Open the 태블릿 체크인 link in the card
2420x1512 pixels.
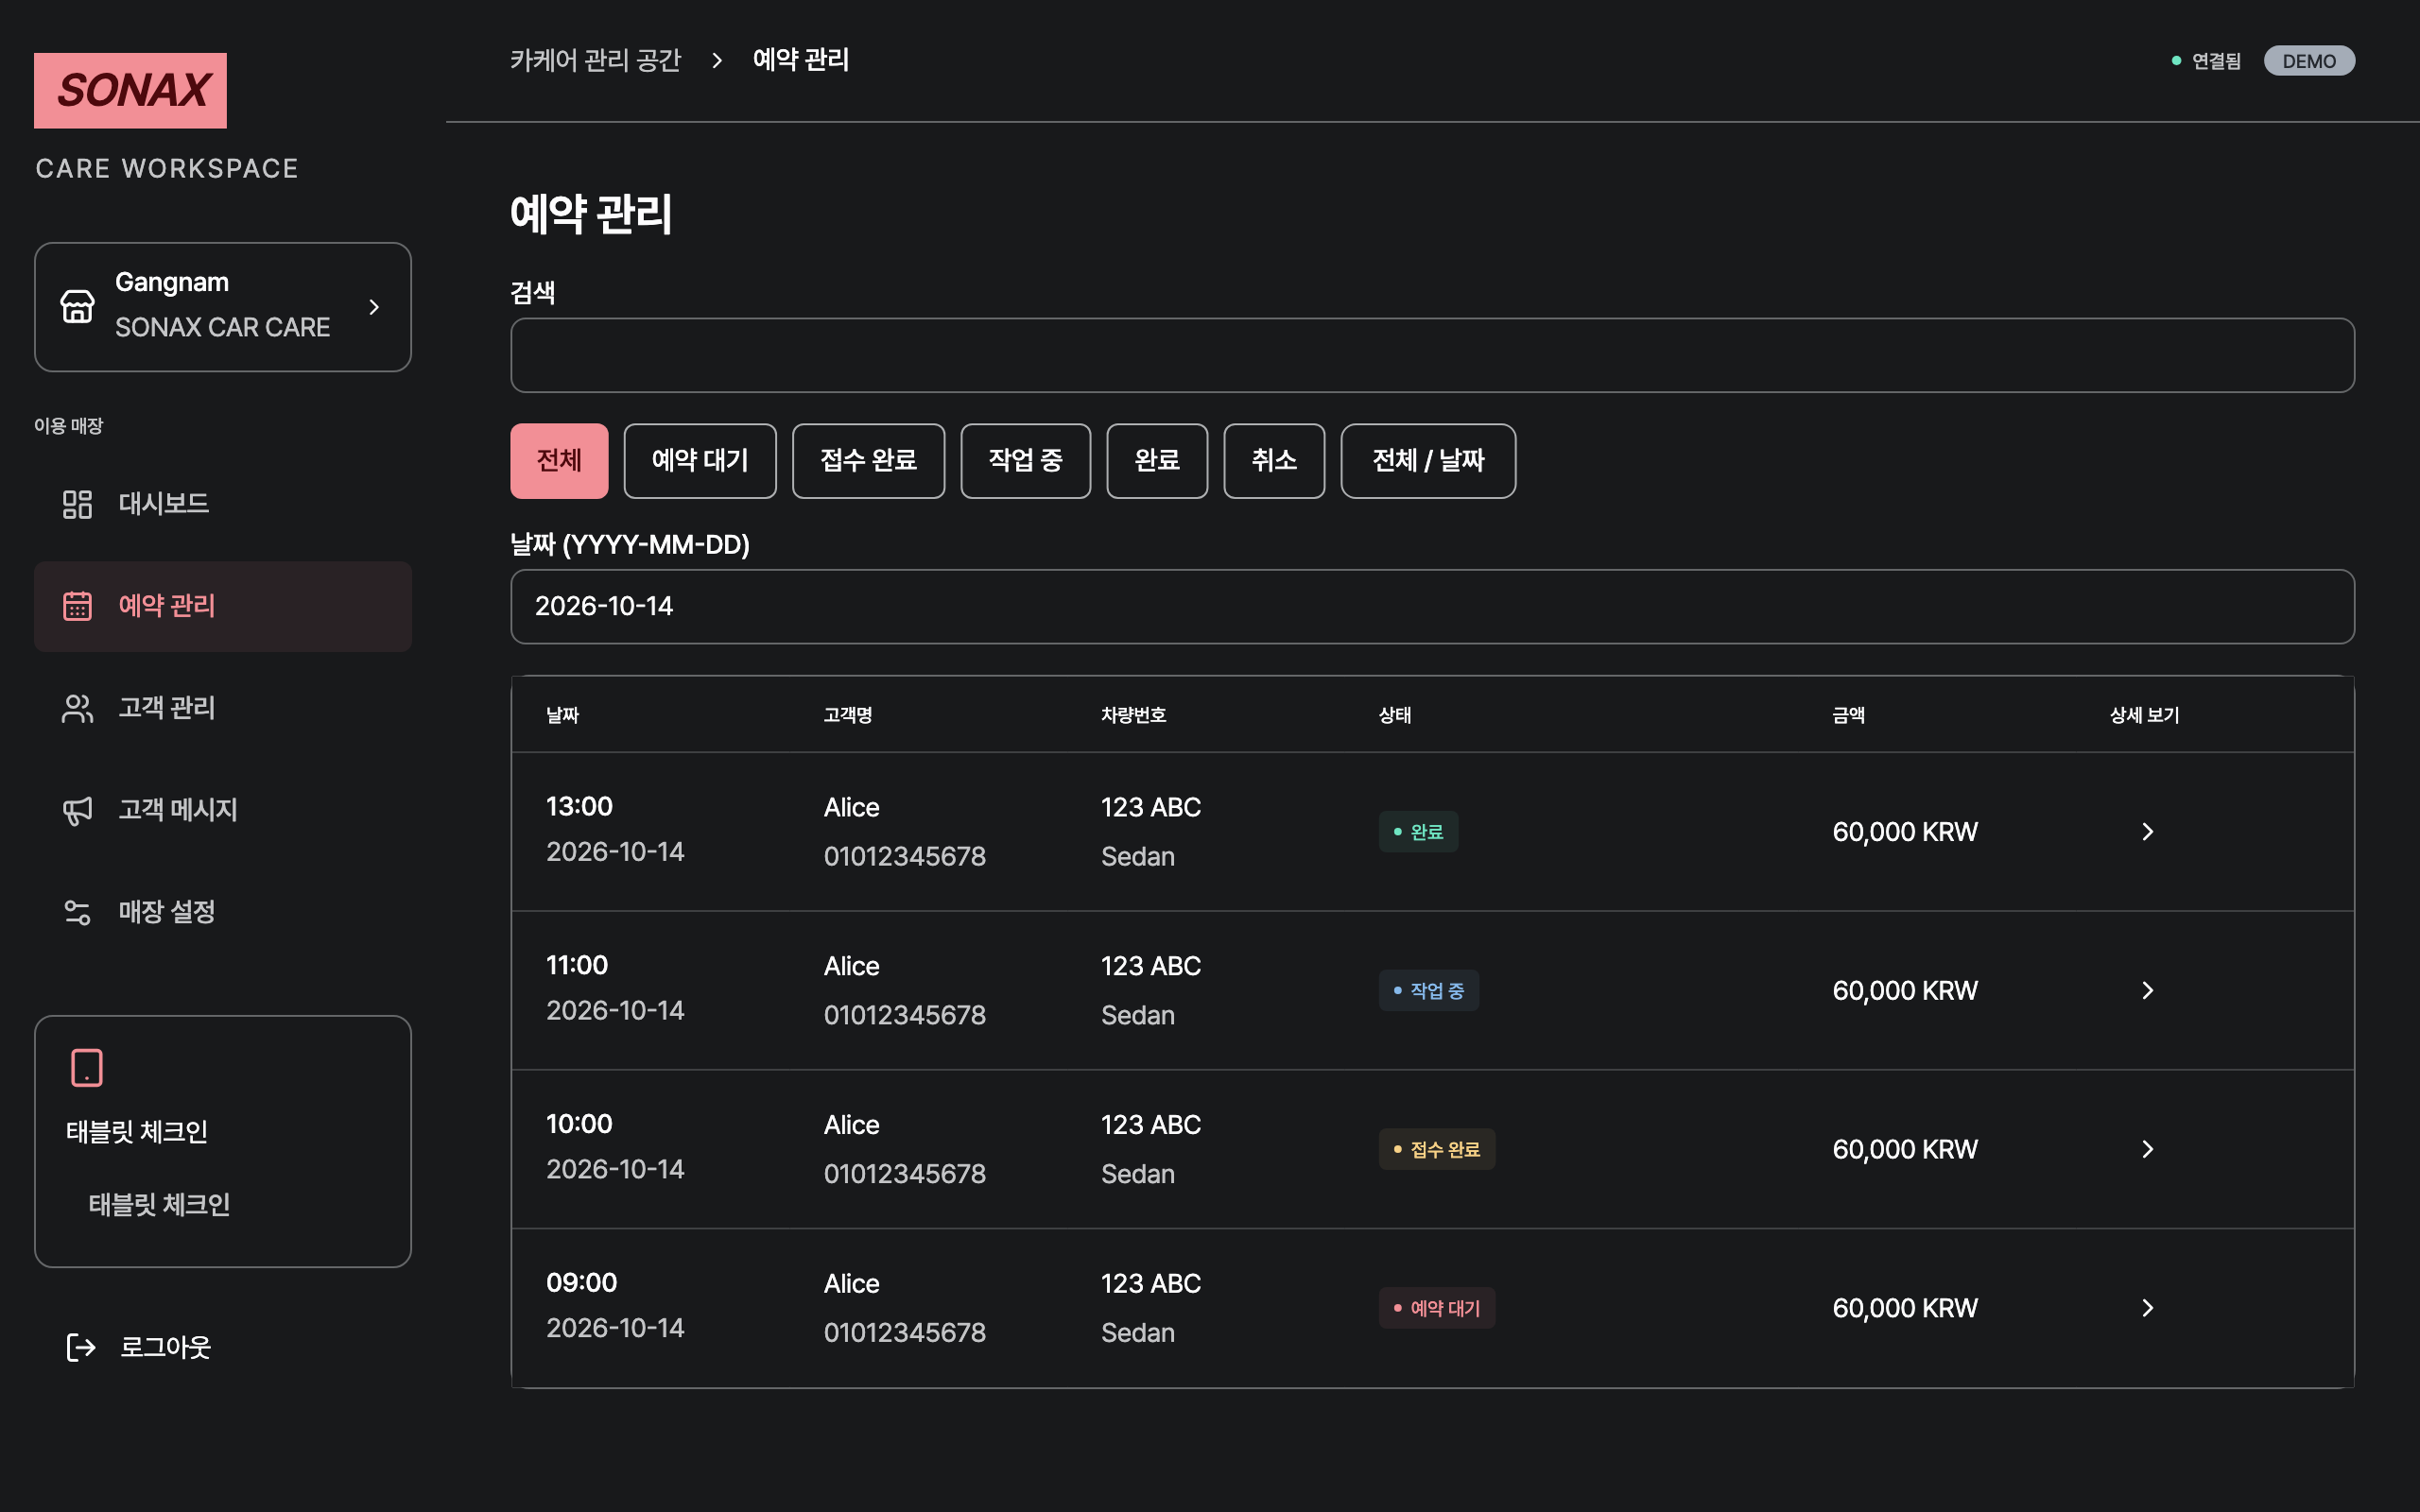point(159,1204)
